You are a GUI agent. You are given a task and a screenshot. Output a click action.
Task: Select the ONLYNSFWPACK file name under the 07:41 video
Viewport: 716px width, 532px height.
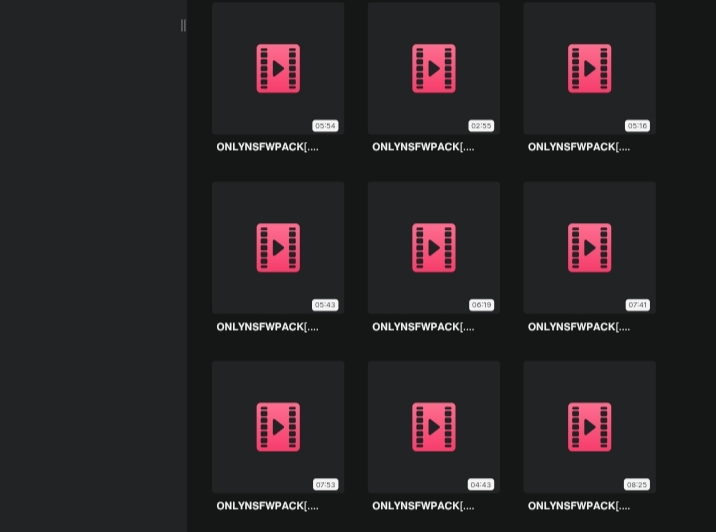point(579,327)
